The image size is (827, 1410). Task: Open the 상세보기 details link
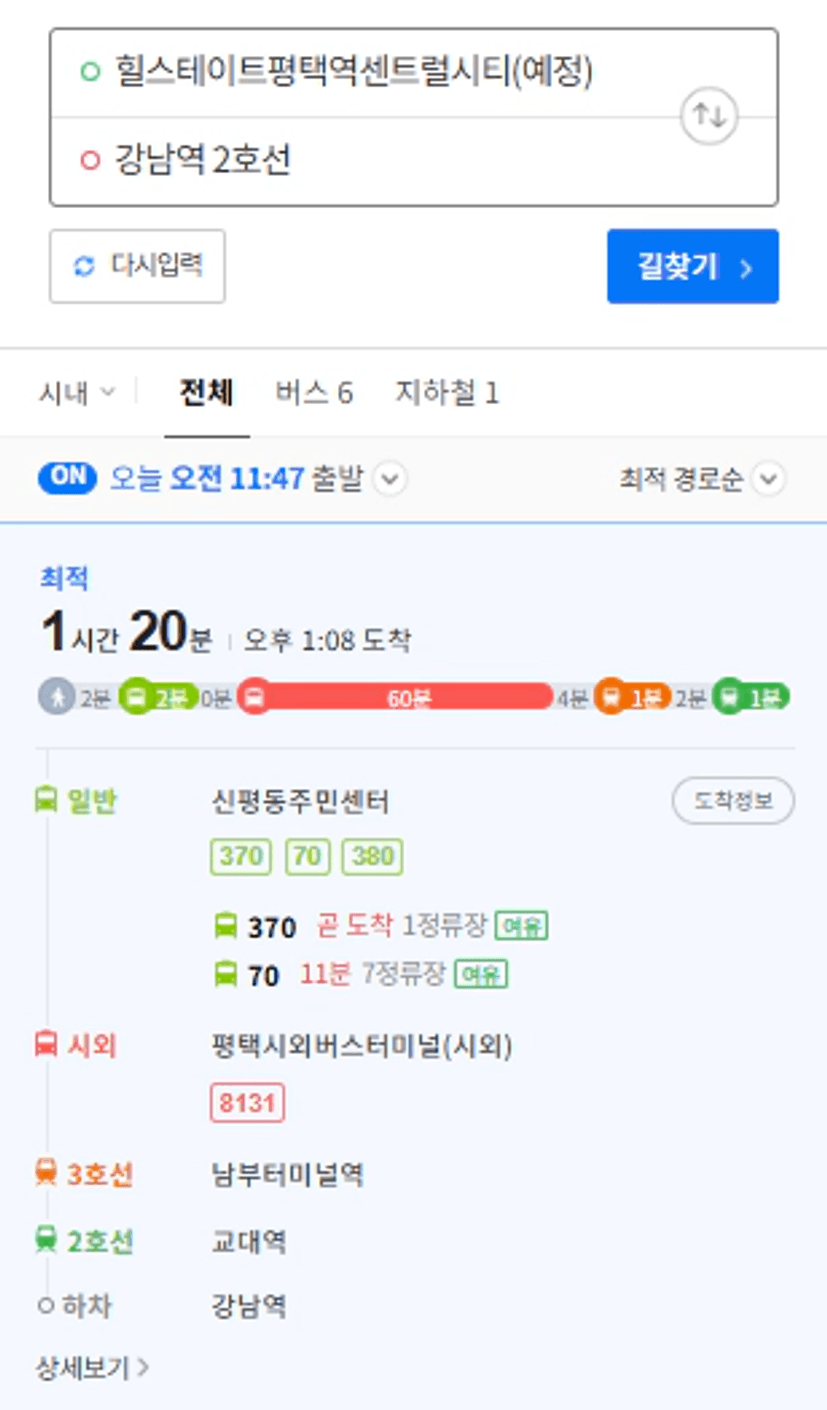pyautogui.click(x=92, y=1366)
